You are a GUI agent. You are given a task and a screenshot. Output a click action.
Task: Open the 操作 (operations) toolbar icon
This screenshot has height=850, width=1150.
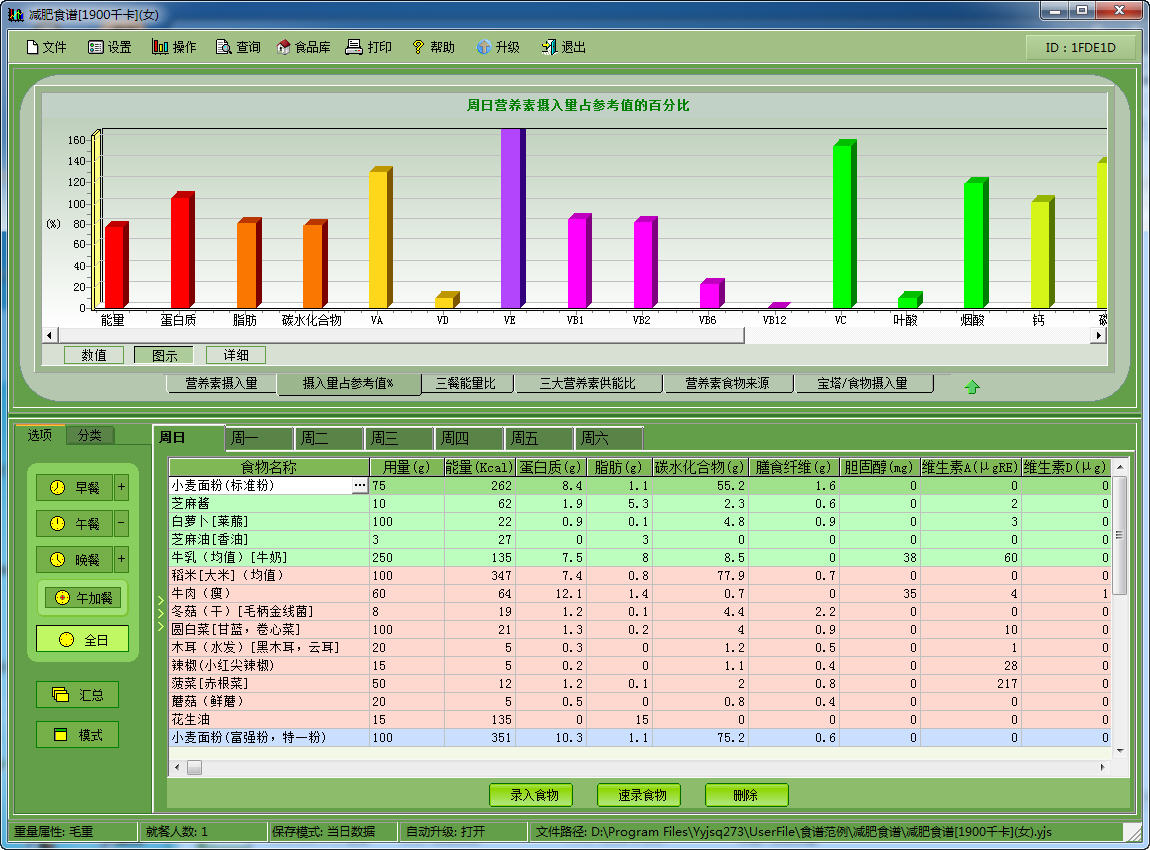click(172, 46)
